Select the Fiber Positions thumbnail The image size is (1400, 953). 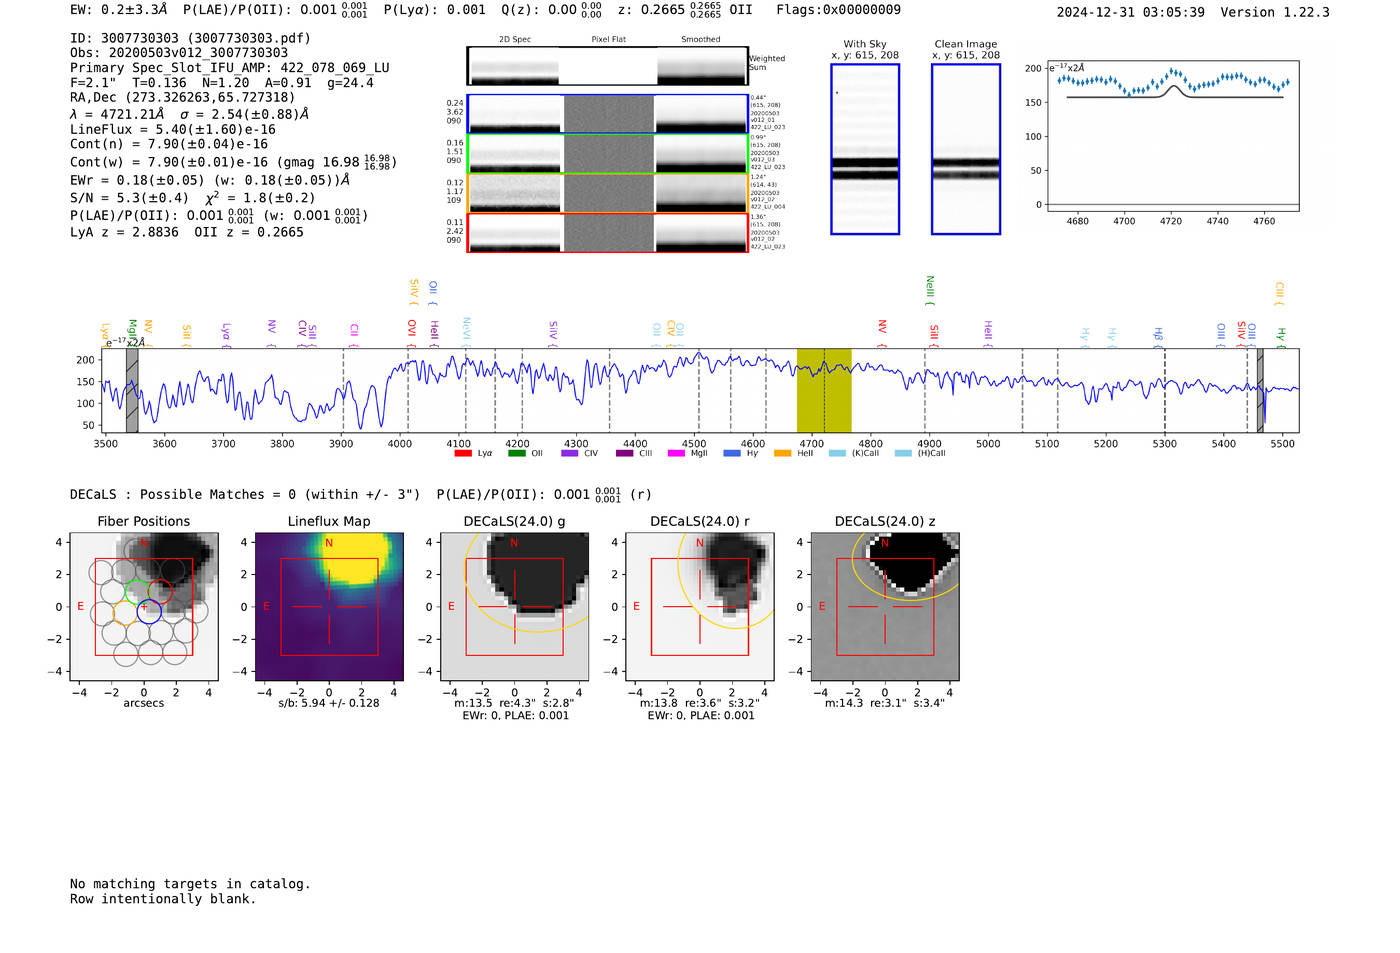pos(144,607)
